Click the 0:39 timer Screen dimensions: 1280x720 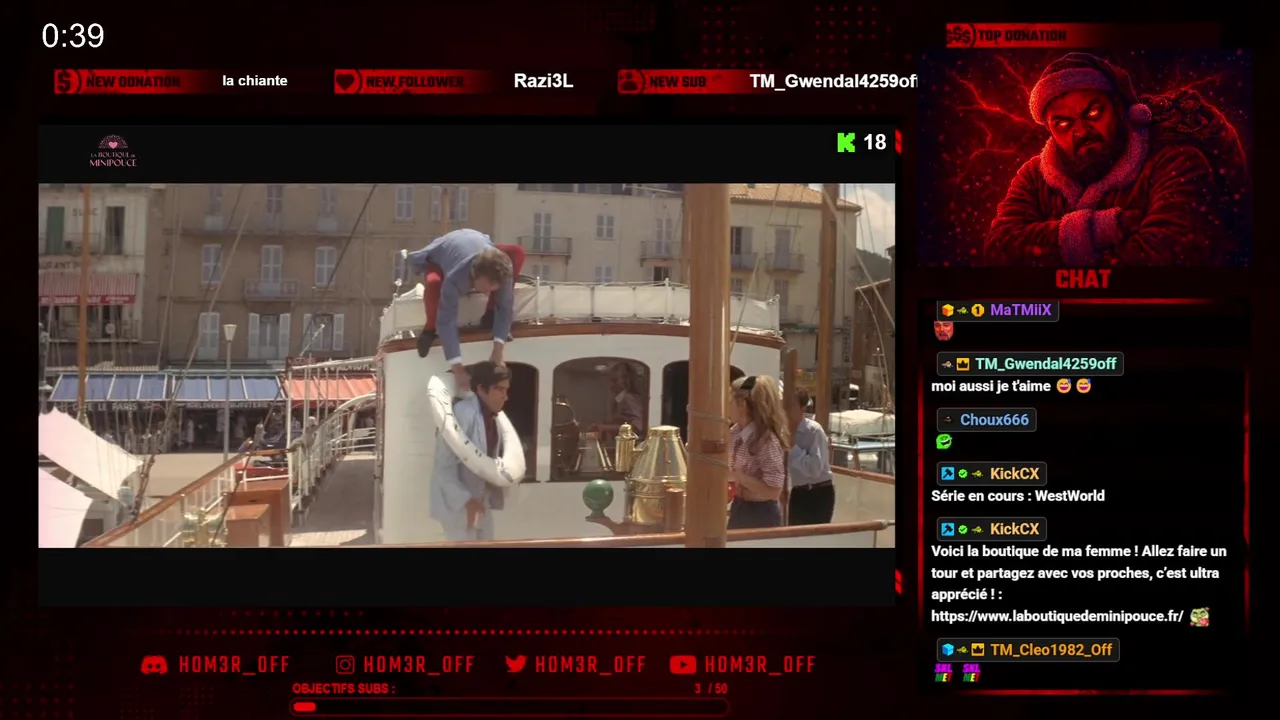coord(73,36)
